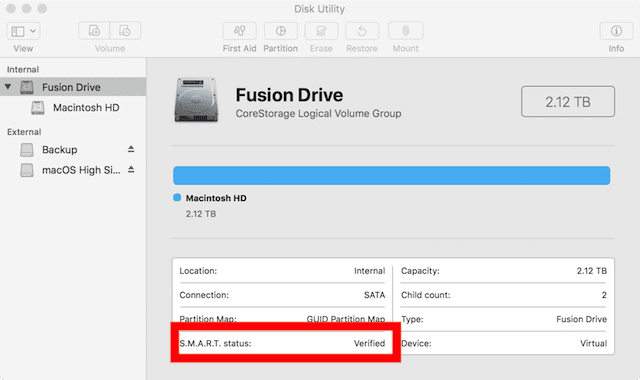Open the Info panel icon
The width and height of the screenshot is (640, 380).
tap(616, 31)
